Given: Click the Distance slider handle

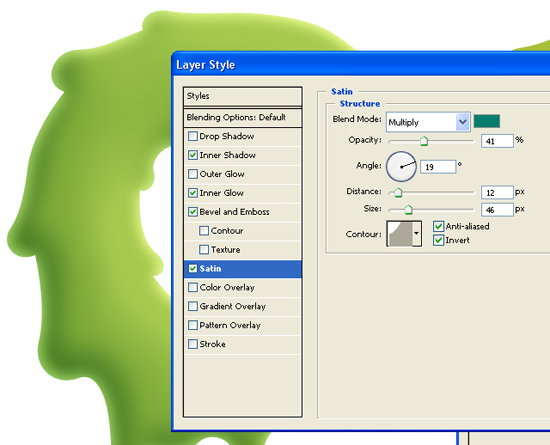Looking at the screenshot, I should pos(398,193).
